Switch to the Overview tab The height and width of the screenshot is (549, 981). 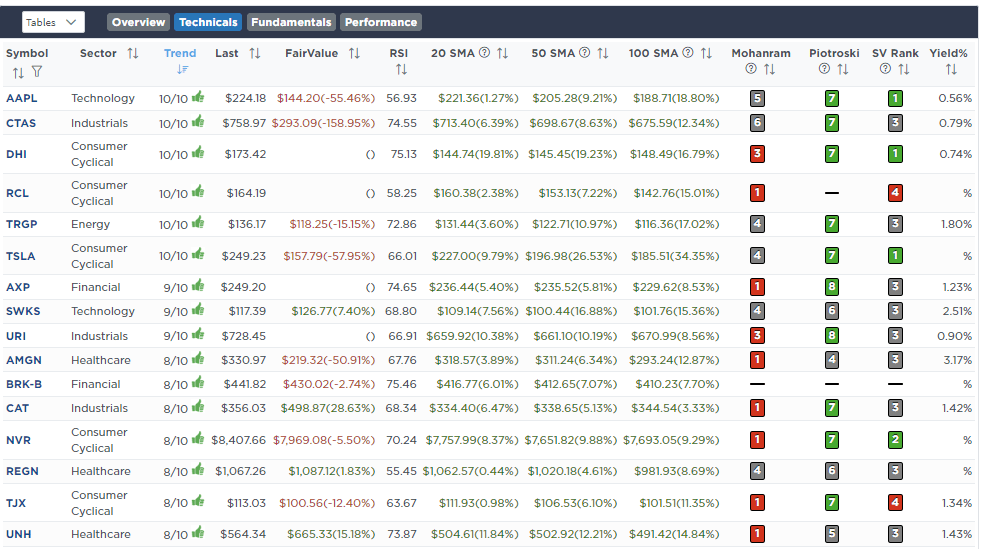point(139,22)
